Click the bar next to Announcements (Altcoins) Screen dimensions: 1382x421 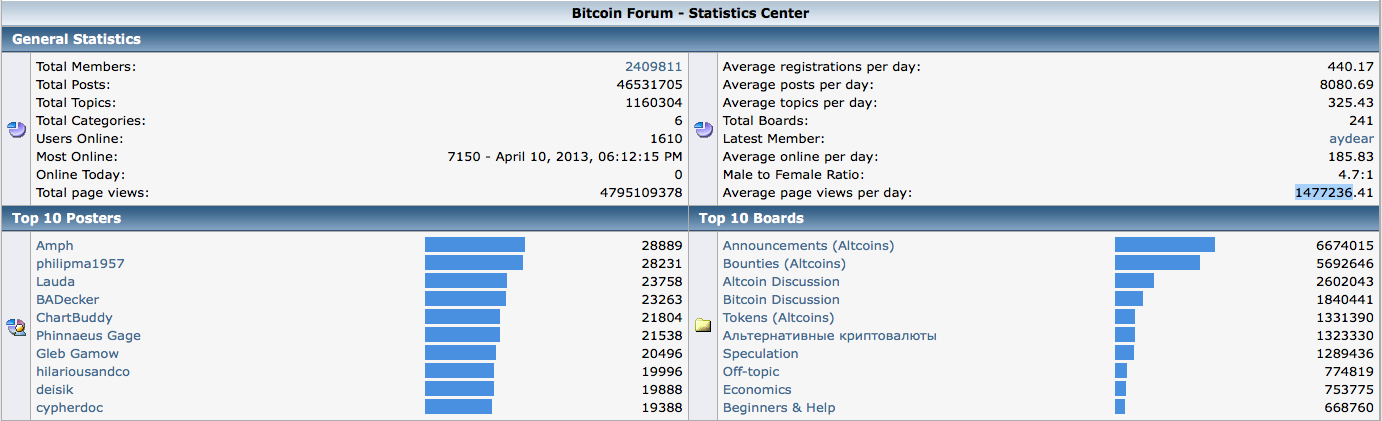tap(1165, 246)
